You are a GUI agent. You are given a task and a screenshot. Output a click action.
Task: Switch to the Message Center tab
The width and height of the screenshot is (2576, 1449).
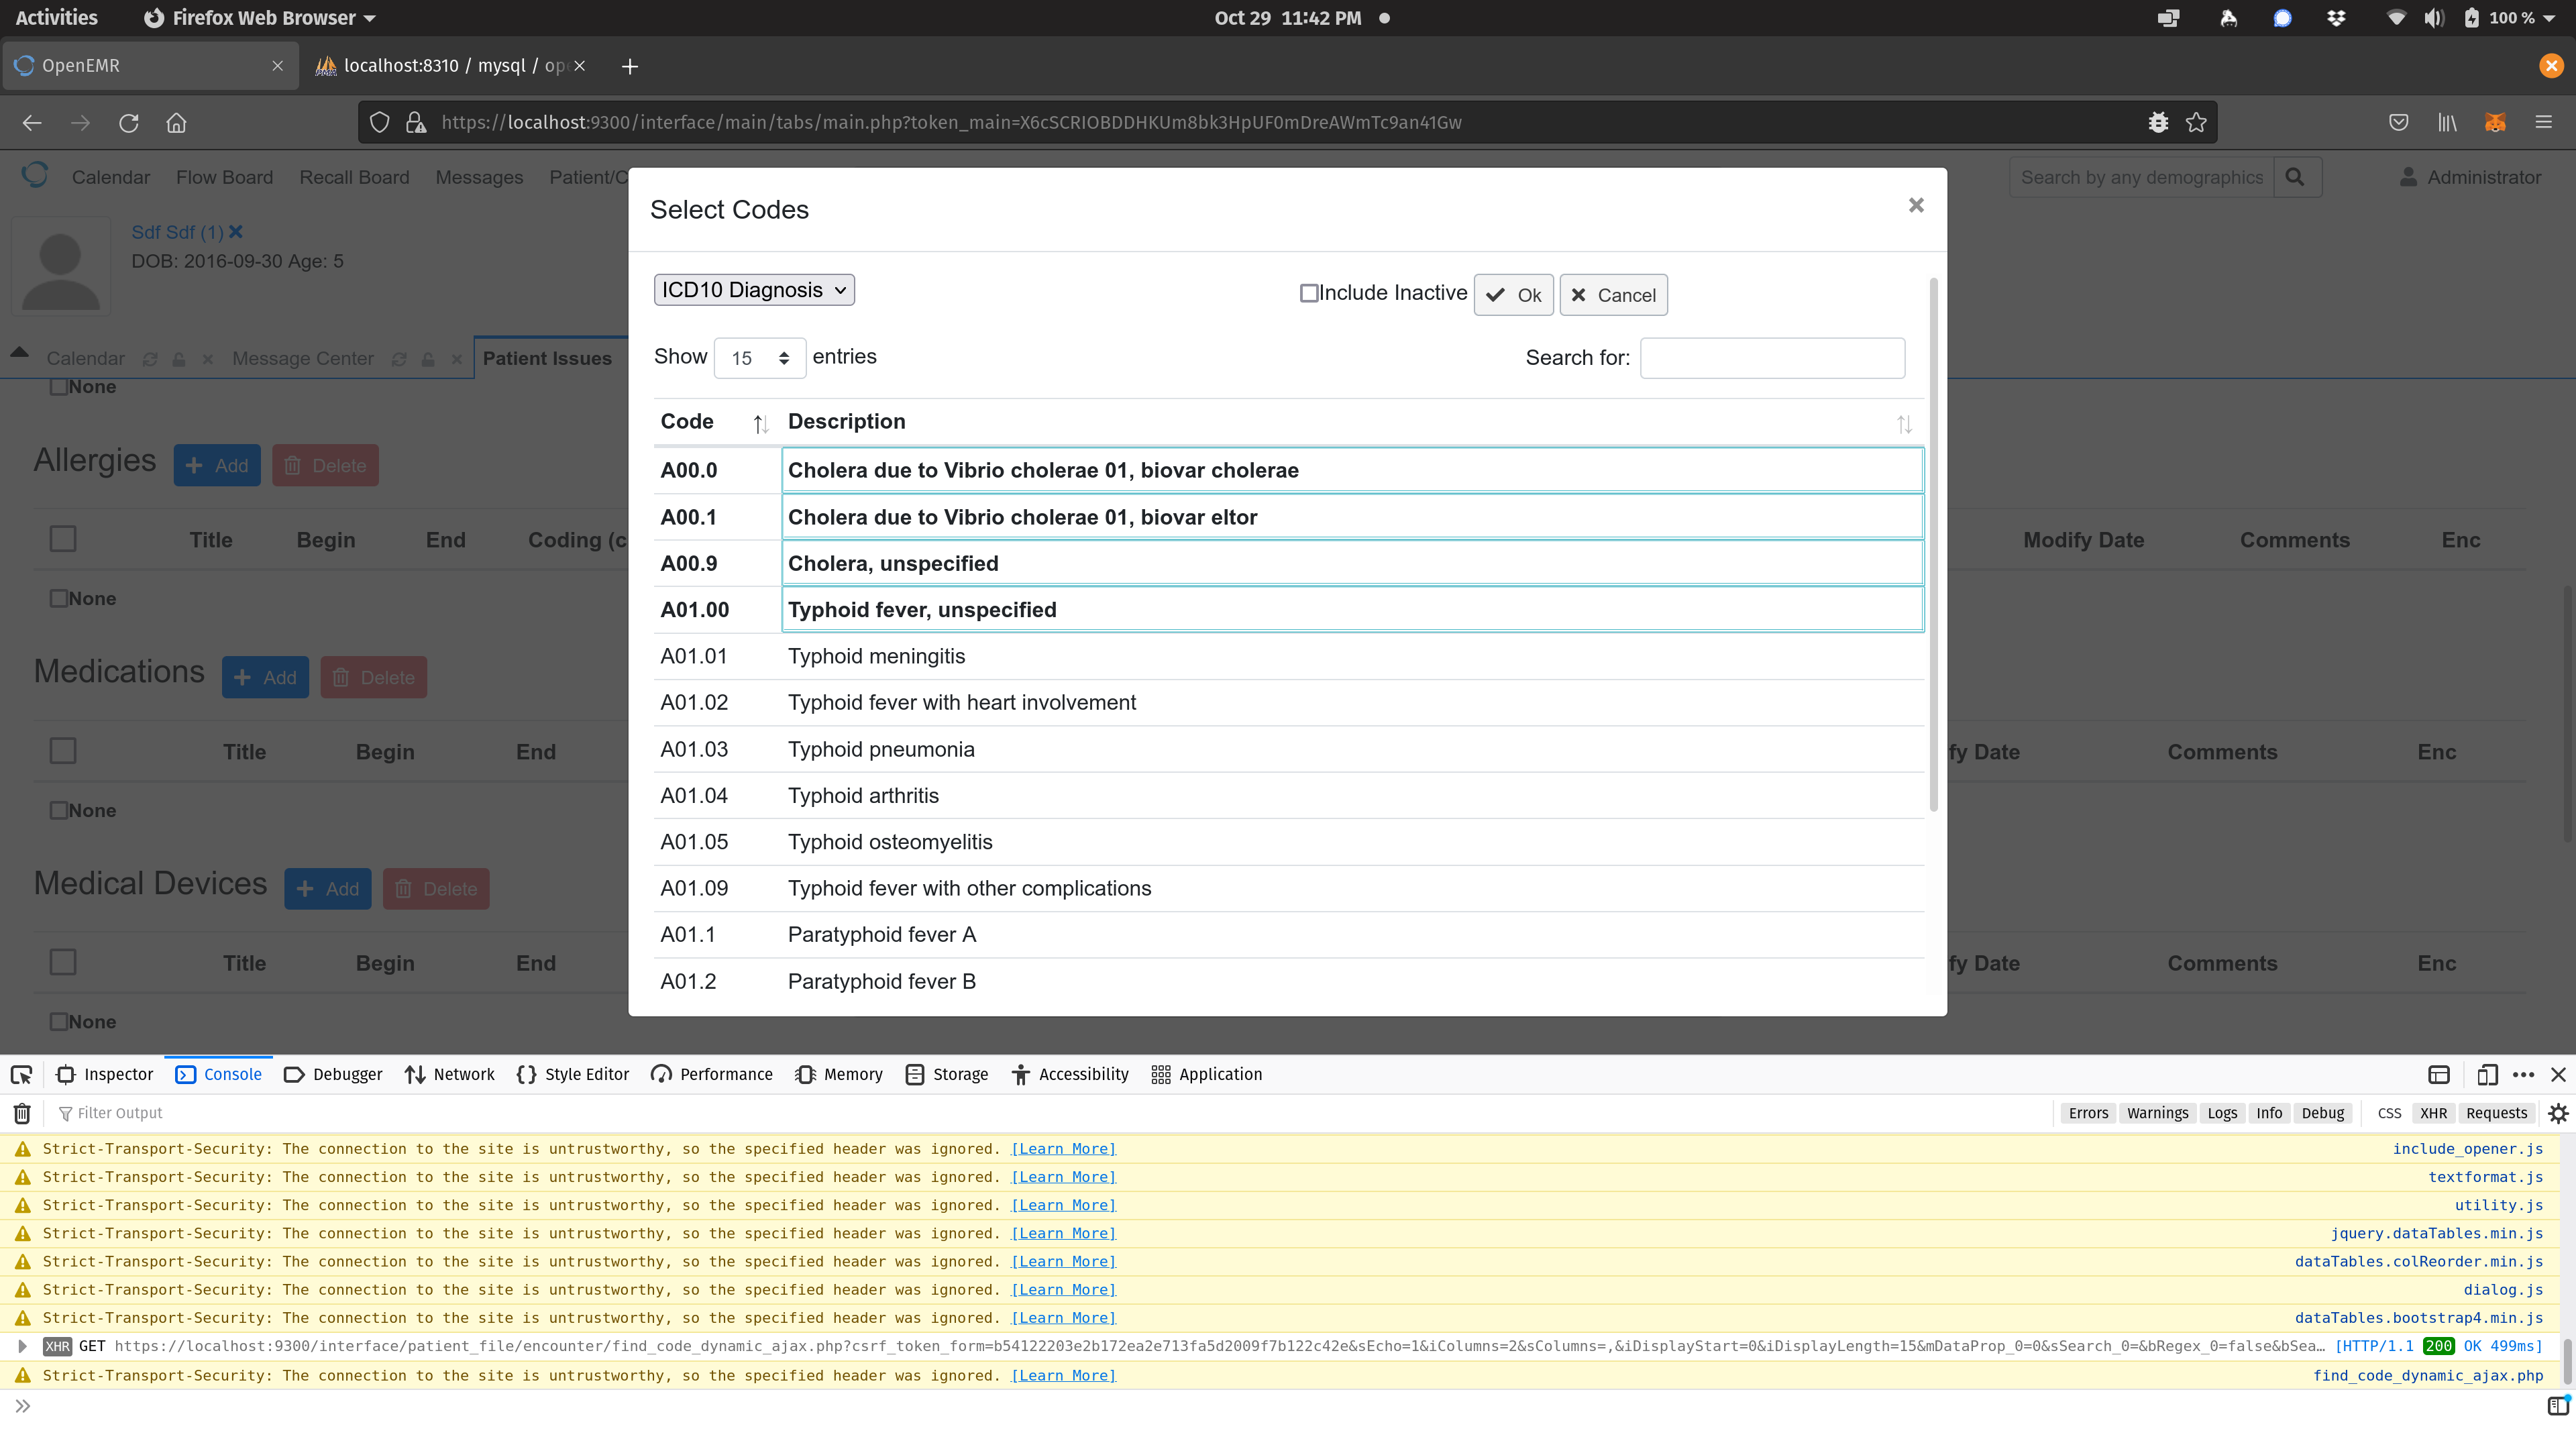point(302,358)
